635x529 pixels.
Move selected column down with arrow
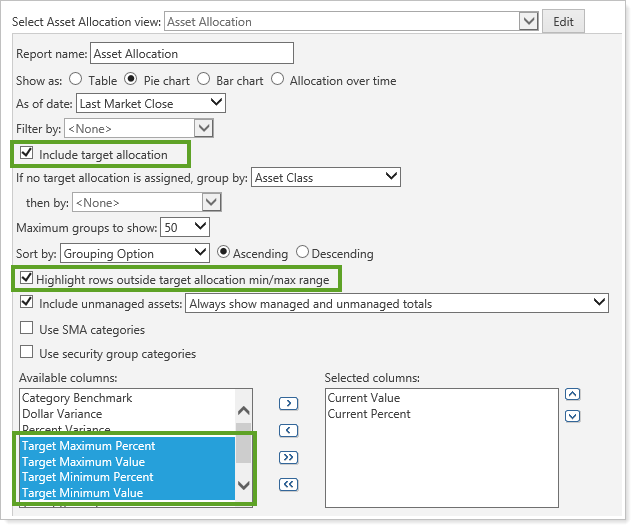tap(572, 415)
